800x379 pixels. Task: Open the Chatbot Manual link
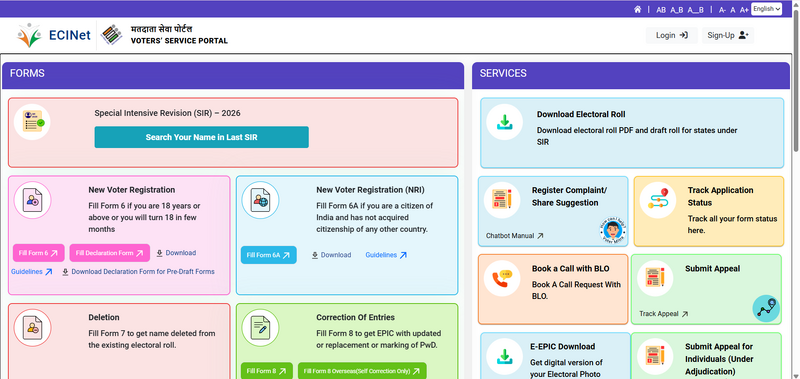(x=515, y=236)
